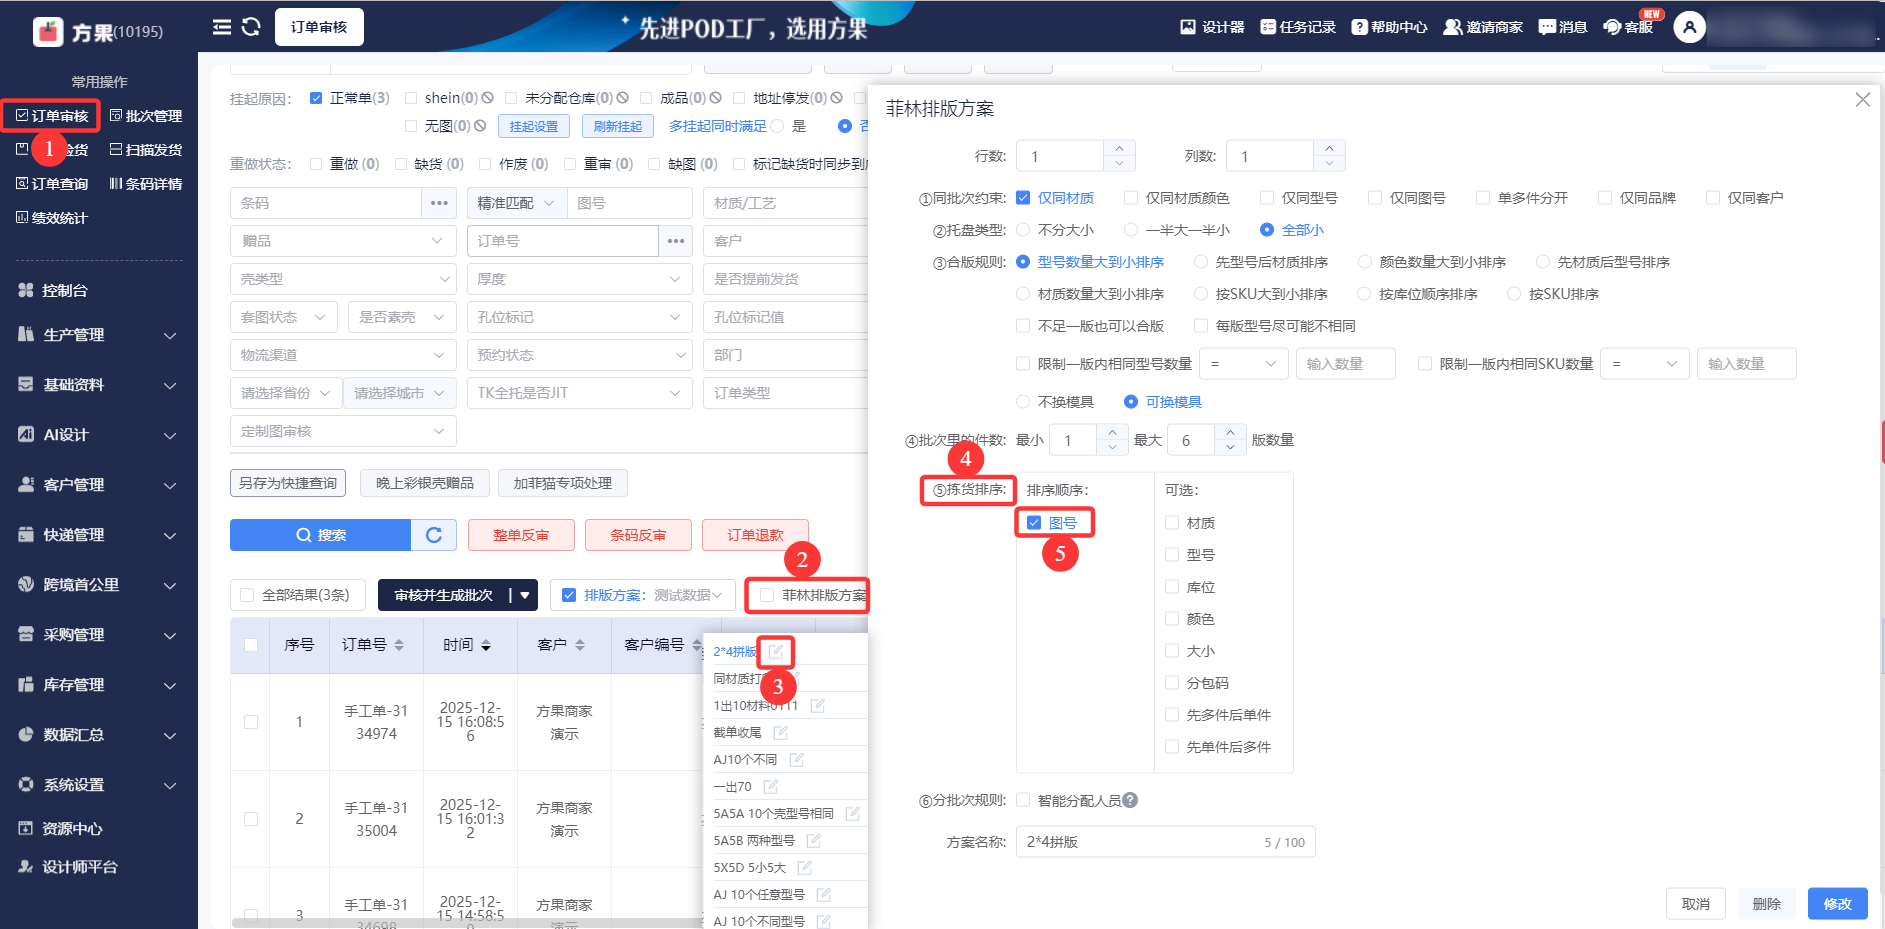Click the 厚度 dropdown
Screen dimensions: 1885x929
tap(580, 279)
